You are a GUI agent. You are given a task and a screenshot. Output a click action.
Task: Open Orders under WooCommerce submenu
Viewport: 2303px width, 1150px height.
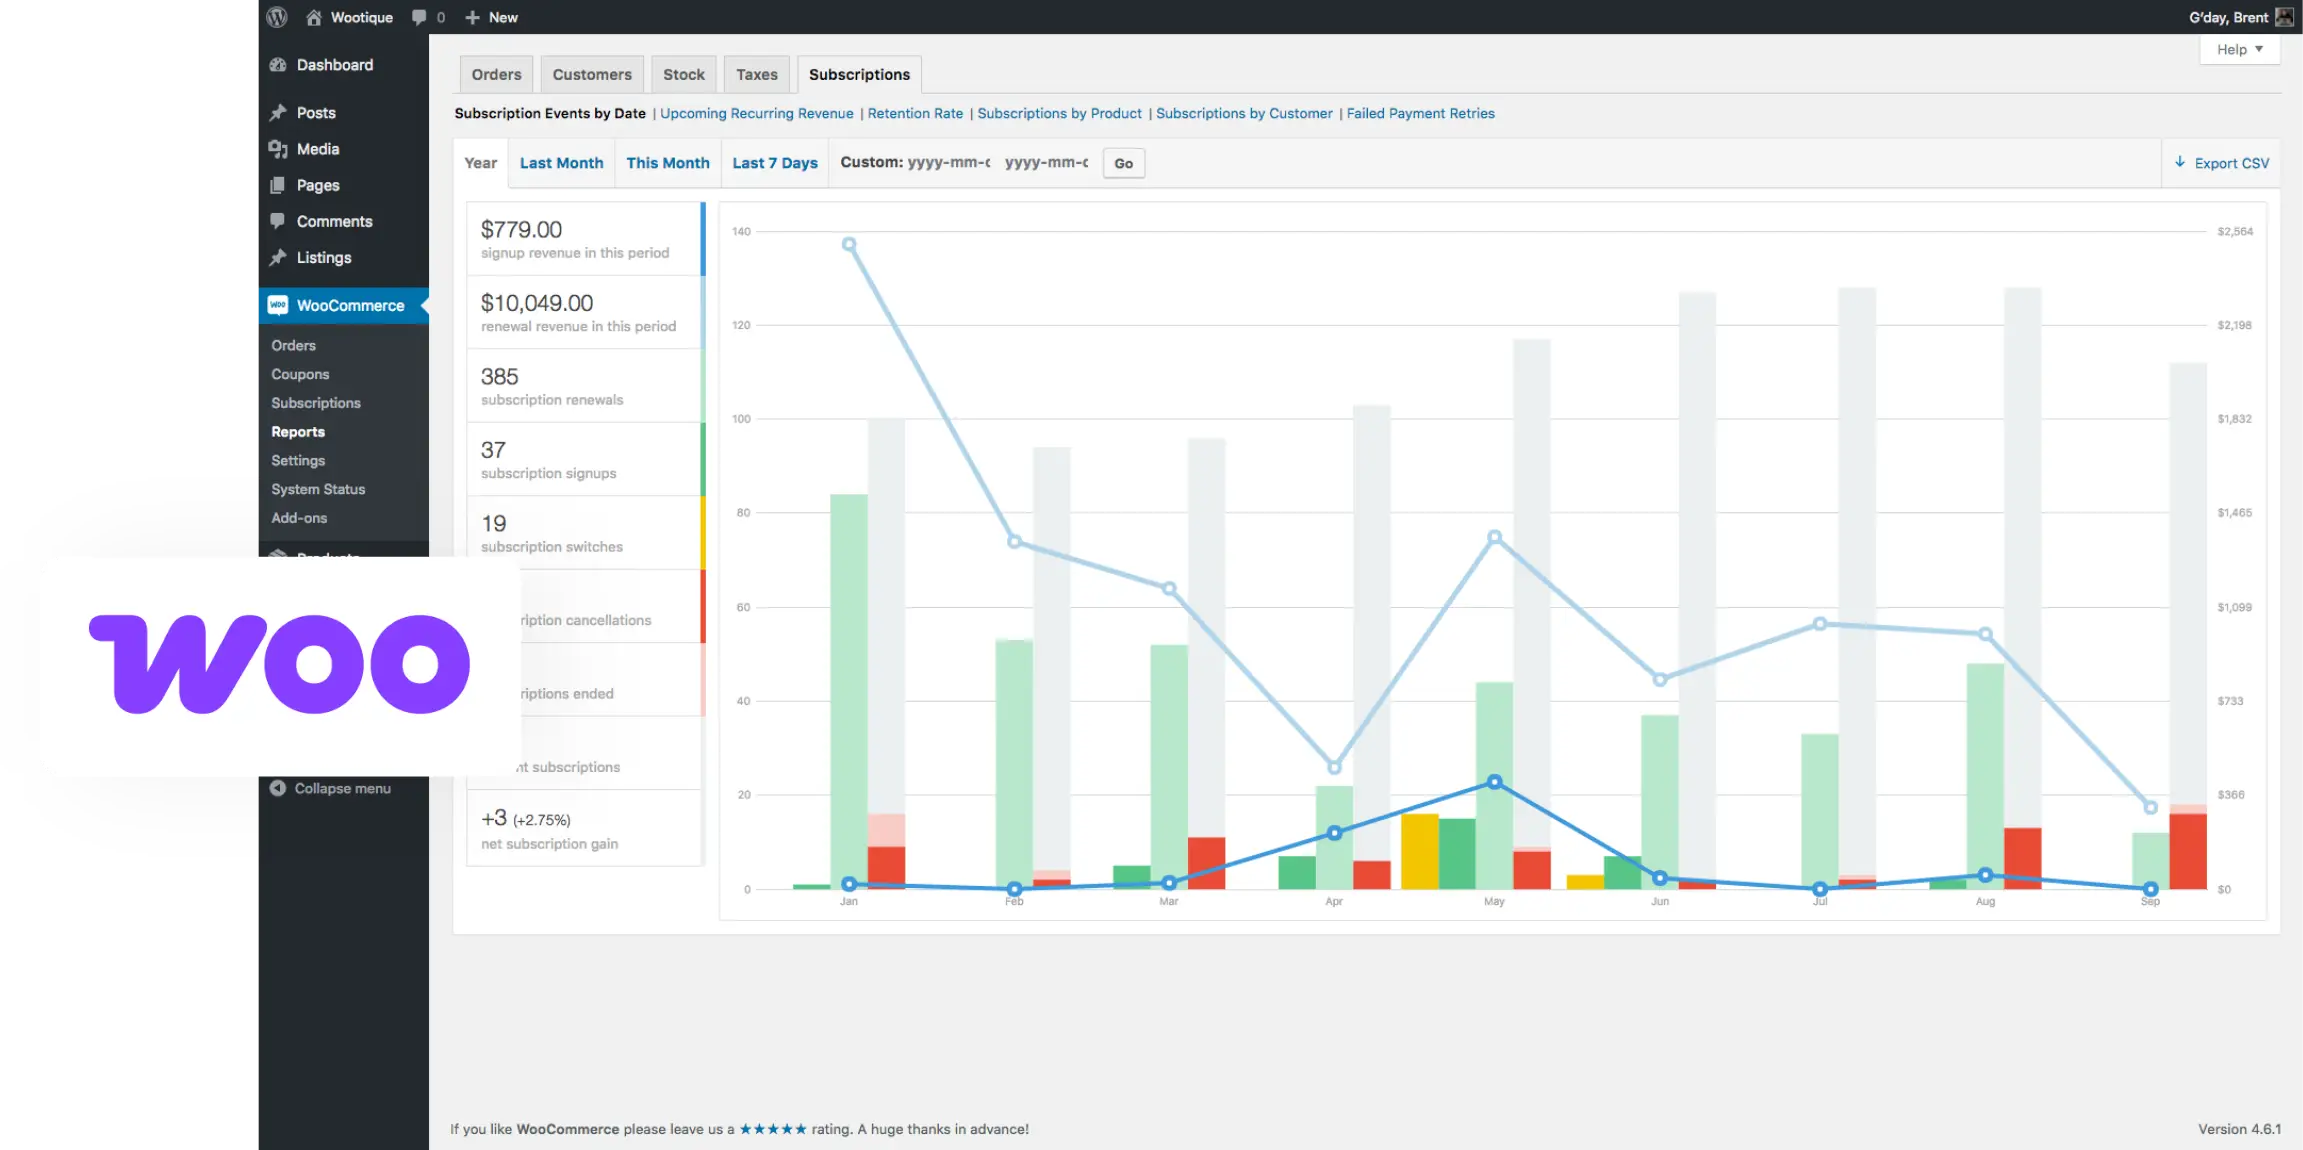[x=293, y=345]
